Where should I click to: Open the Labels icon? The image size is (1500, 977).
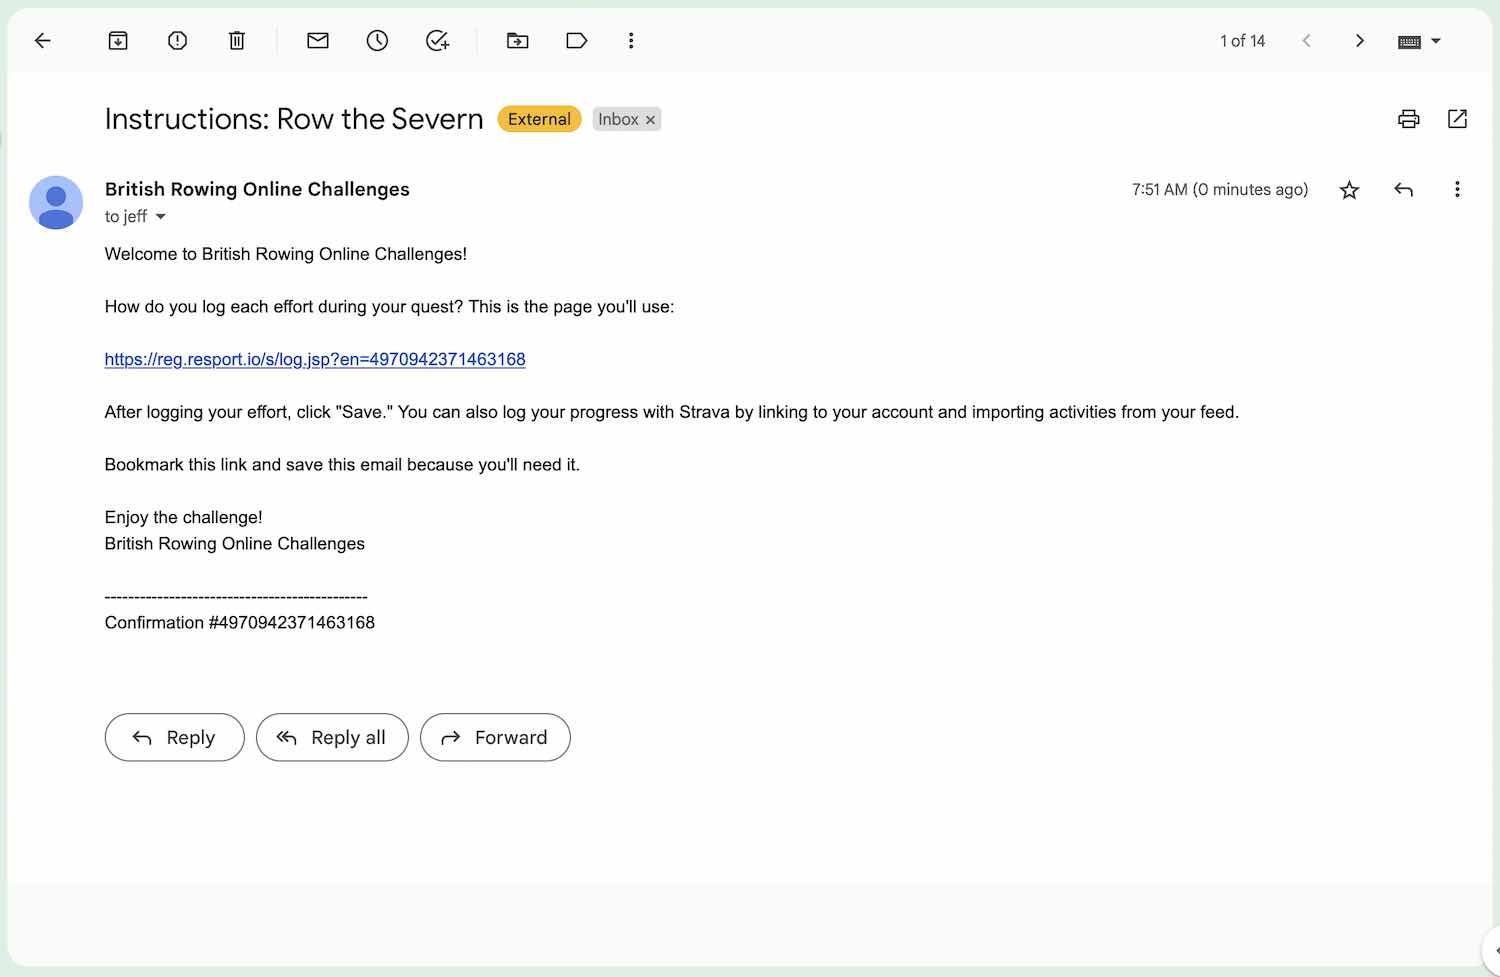coord(577,41)
